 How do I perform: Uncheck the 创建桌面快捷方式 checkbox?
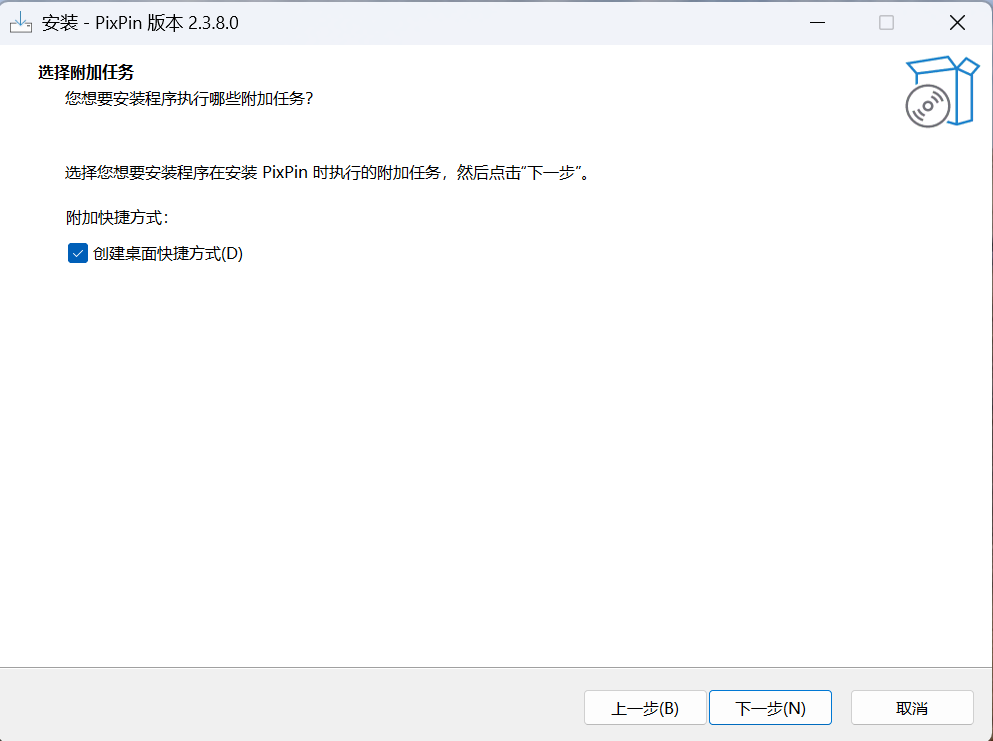point(77,254)
